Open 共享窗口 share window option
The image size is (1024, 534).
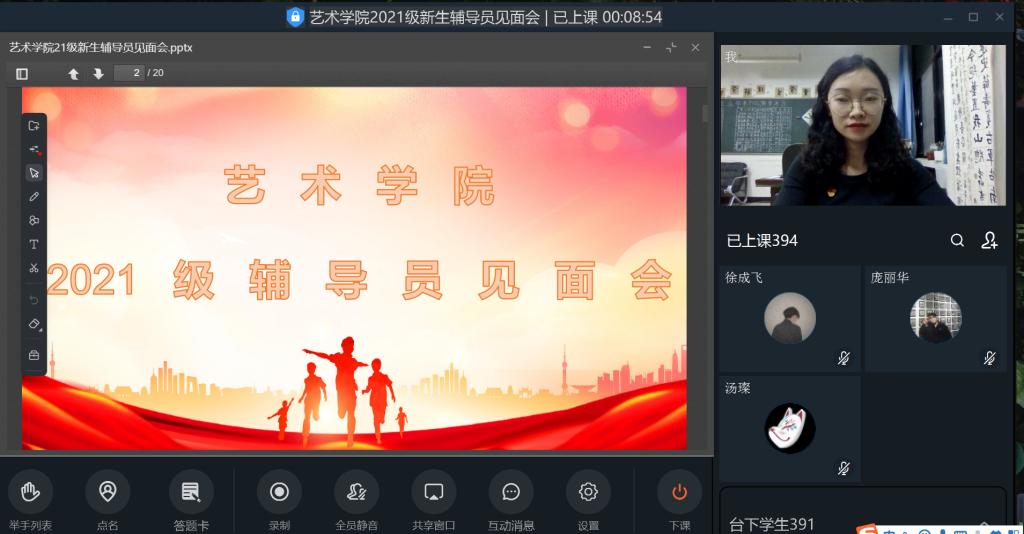point(433,492)
